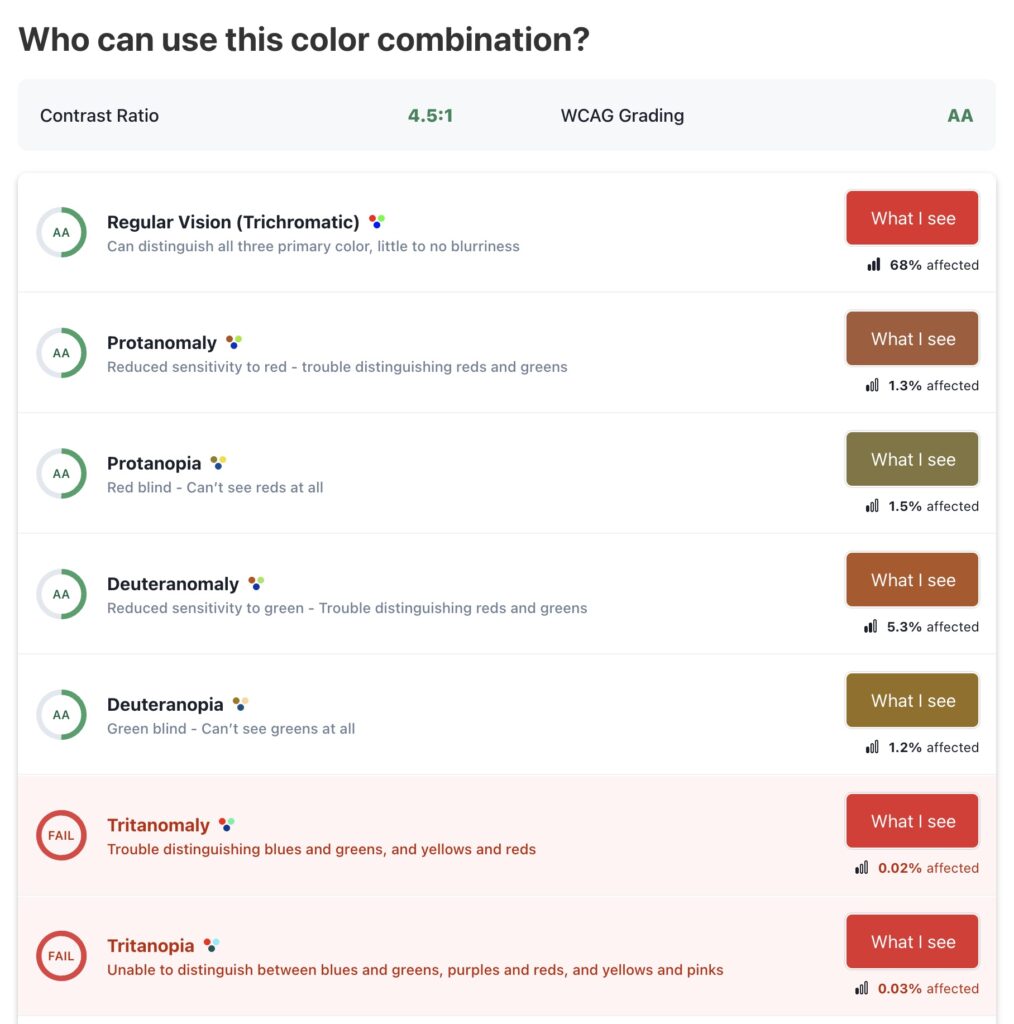Click the bar chart icon beside 5.3% affected
This screenshot has height=1024, width=1014.
pyautogui.click(x=871, y=627)
